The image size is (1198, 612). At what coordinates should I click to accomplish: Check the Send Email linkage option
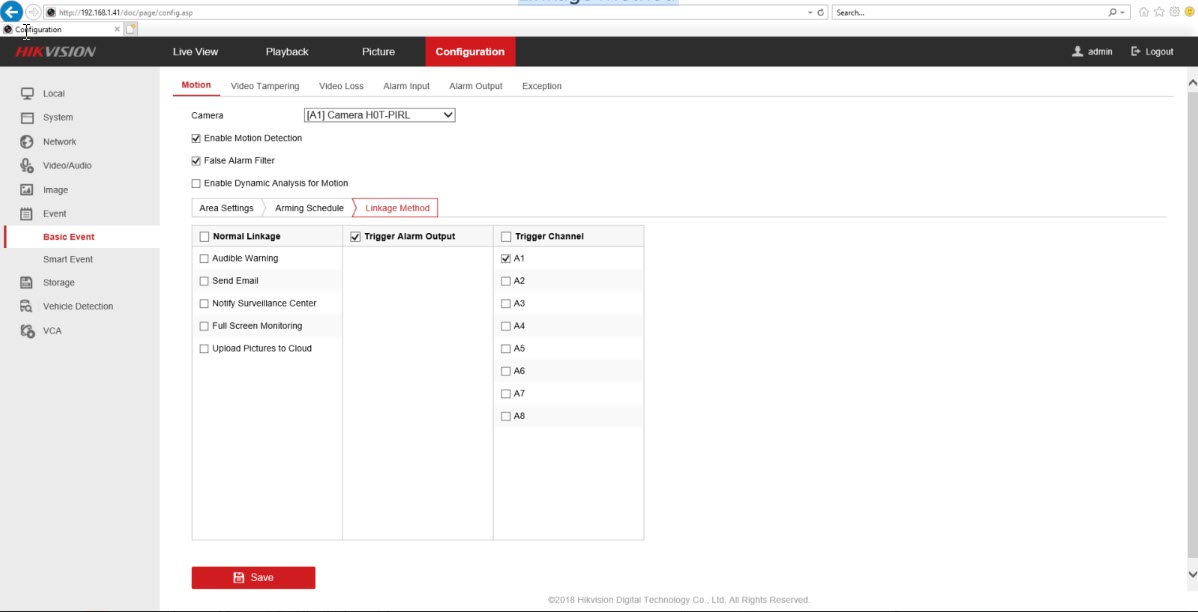[x=205, y=281]
